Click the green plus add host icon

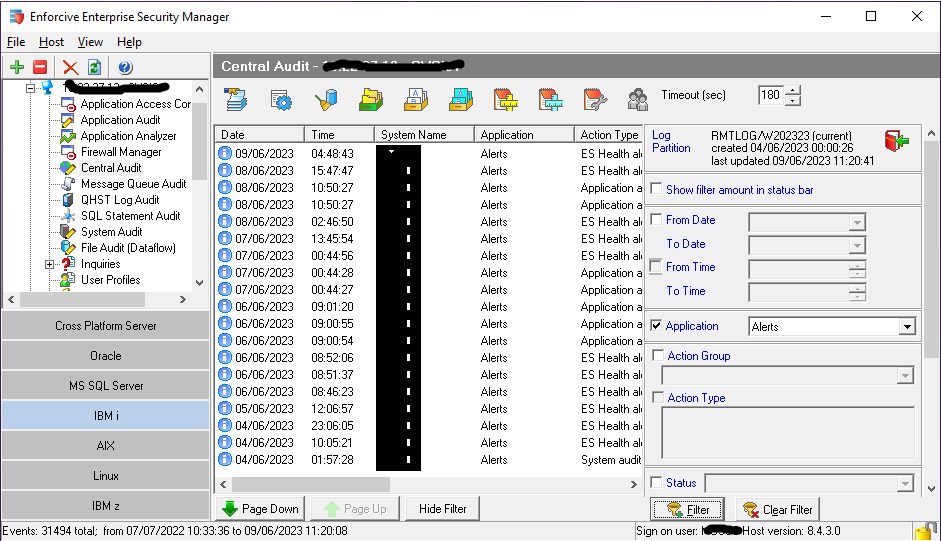point(17,67)
